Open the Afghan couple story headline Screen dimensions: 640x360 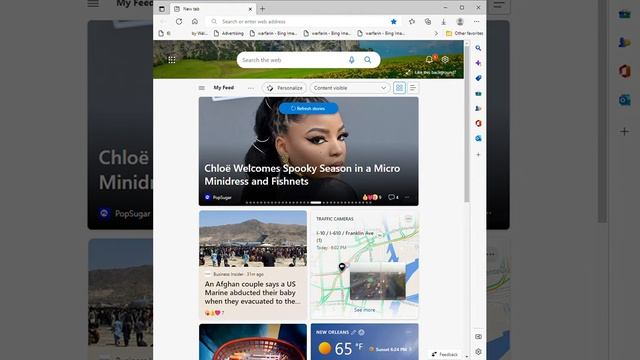(x=252, y=293)
